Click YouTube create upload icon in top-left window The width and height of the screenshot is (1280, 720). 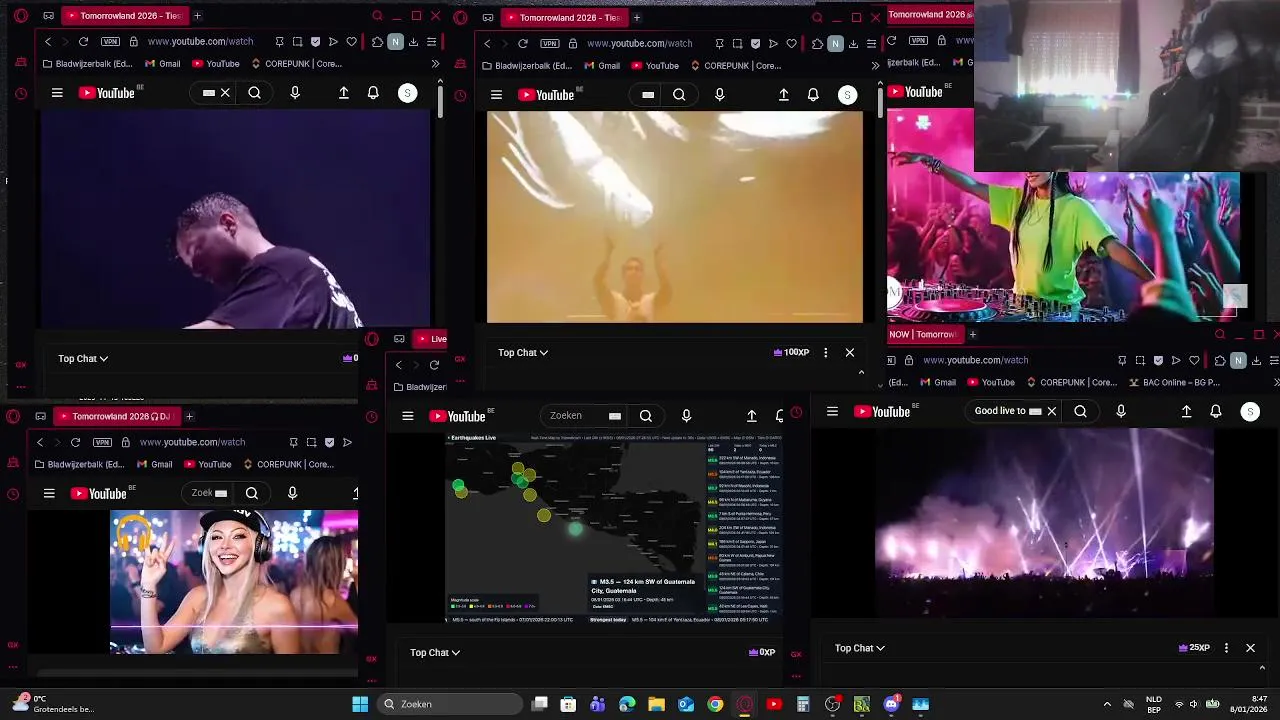(344, 93)
